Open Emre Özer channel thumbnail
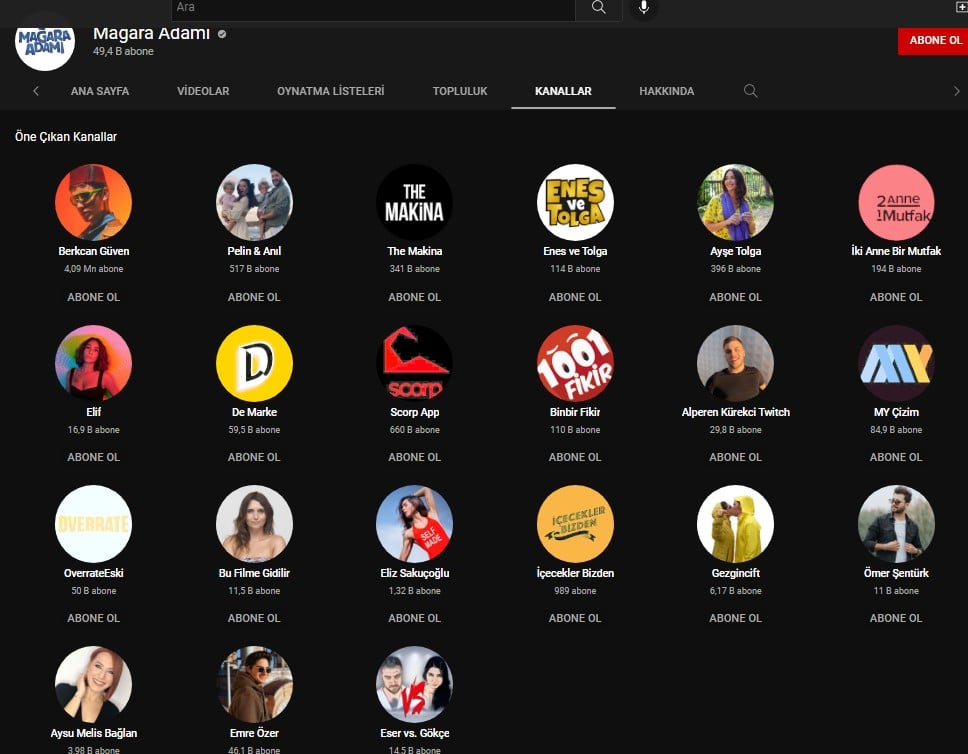Viewport: 968px width, 754px height. point(254,684)
